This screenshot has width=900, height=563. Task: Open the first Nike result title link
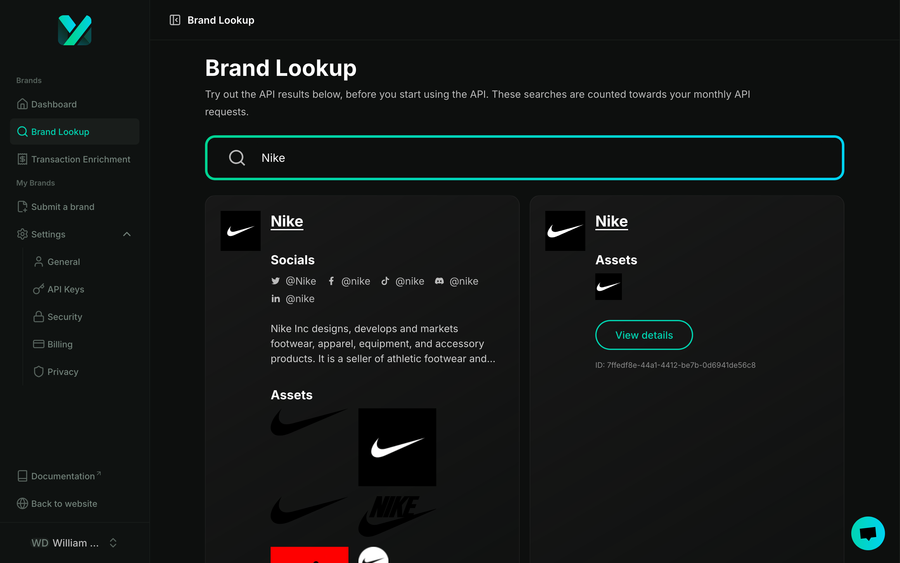tap(286, 222)
